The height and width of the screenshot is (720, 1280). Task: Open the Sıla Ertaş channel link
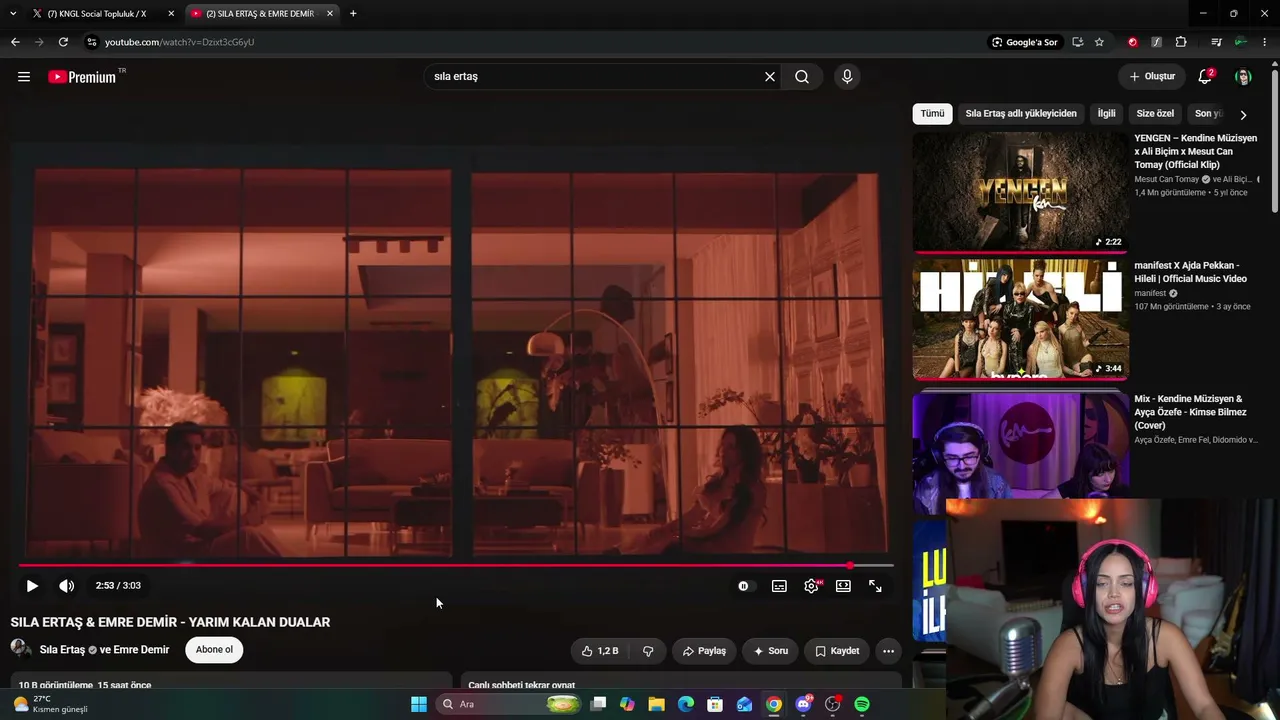click(x=62, y=650)
